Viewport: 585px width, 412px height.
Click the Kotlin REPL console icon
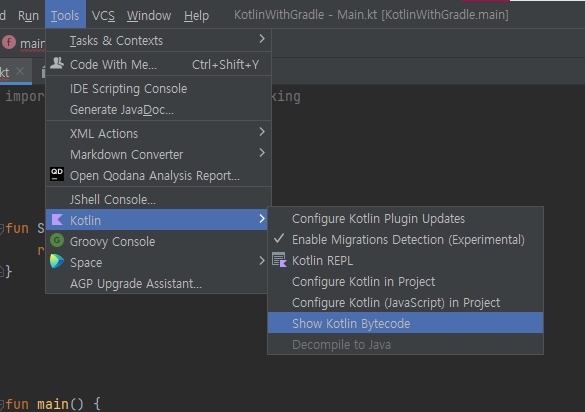pyautogui.click(x=279, y=260)
